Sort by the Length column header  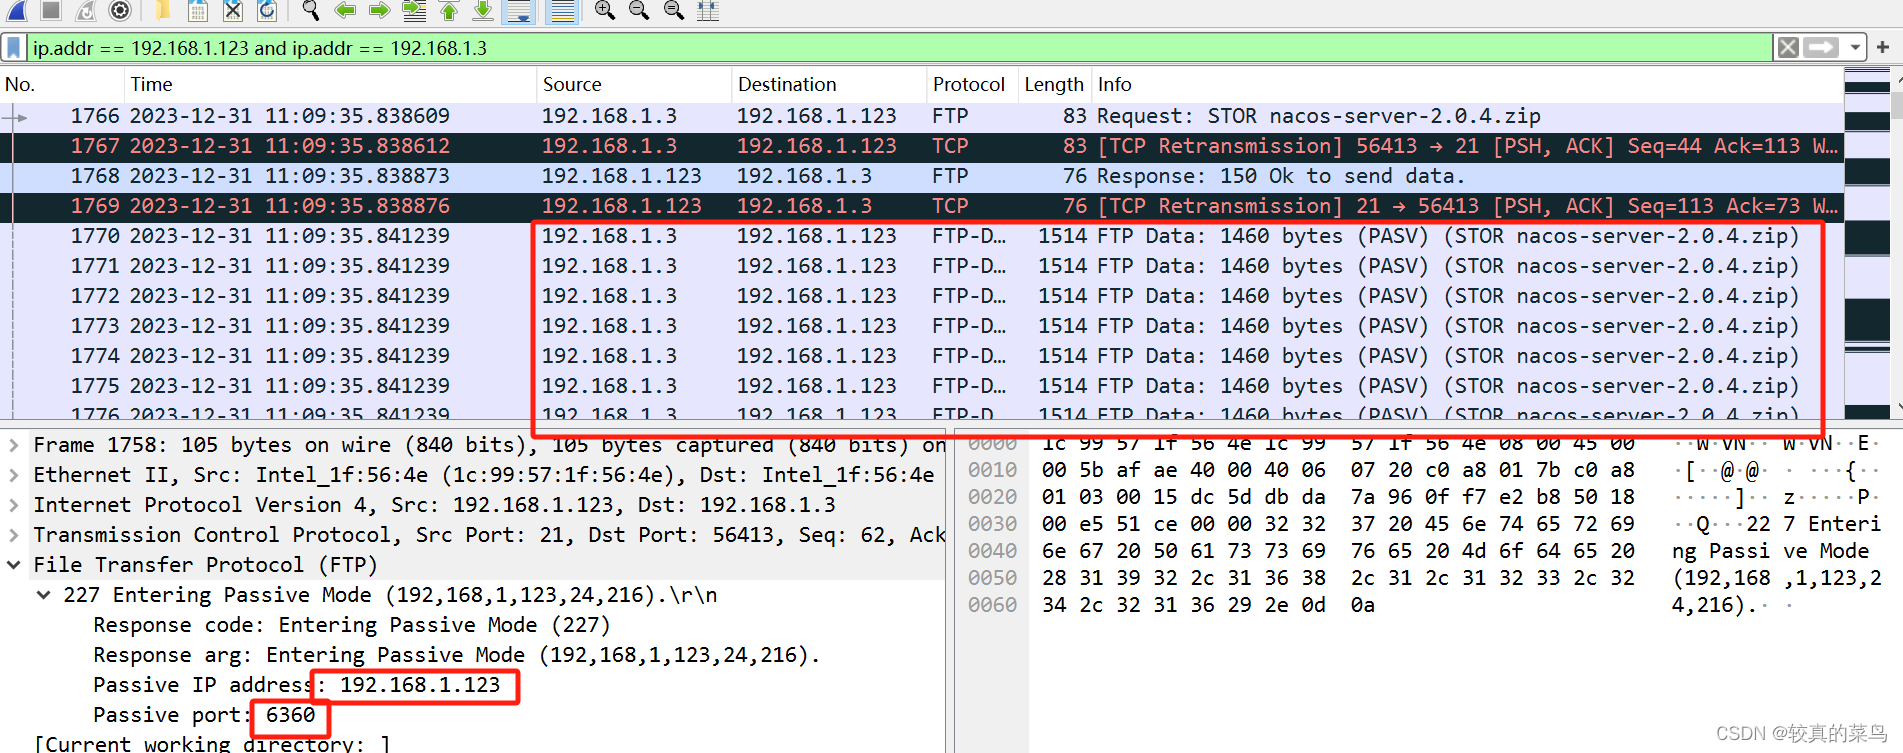(x=1054, y=84)
